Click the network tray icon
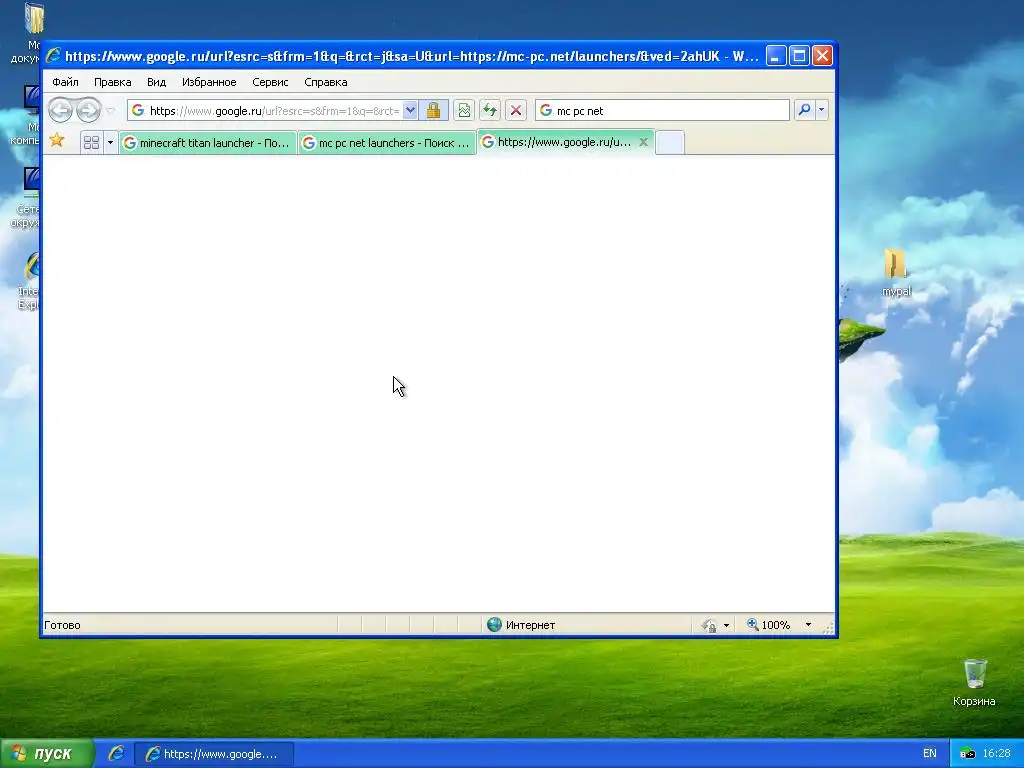The image size is (1024, 768). click(967, 754)
